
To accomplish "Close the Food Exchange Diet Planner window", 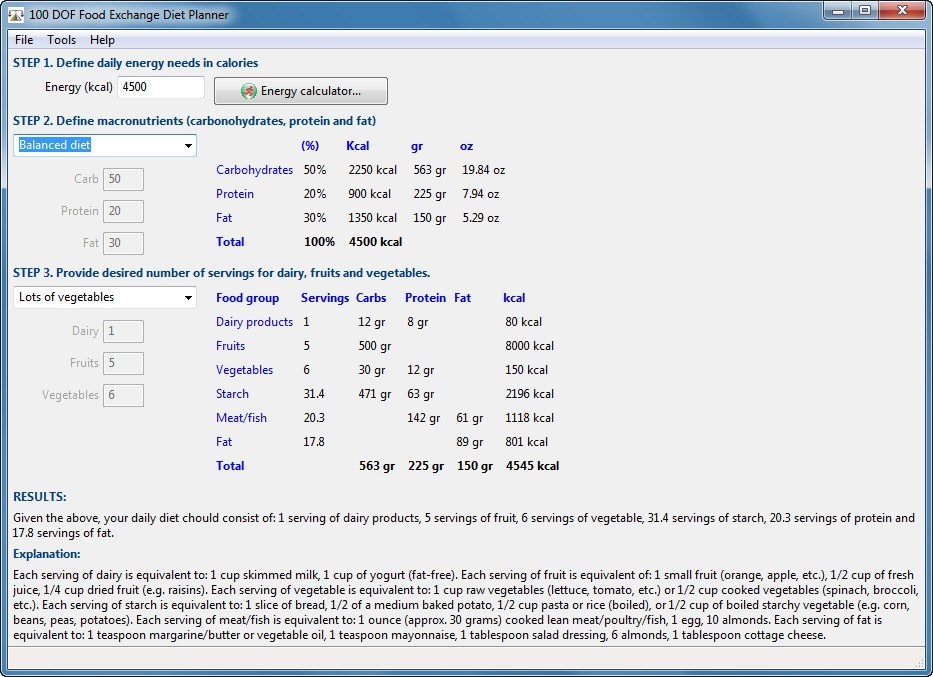I will [902, 11].
